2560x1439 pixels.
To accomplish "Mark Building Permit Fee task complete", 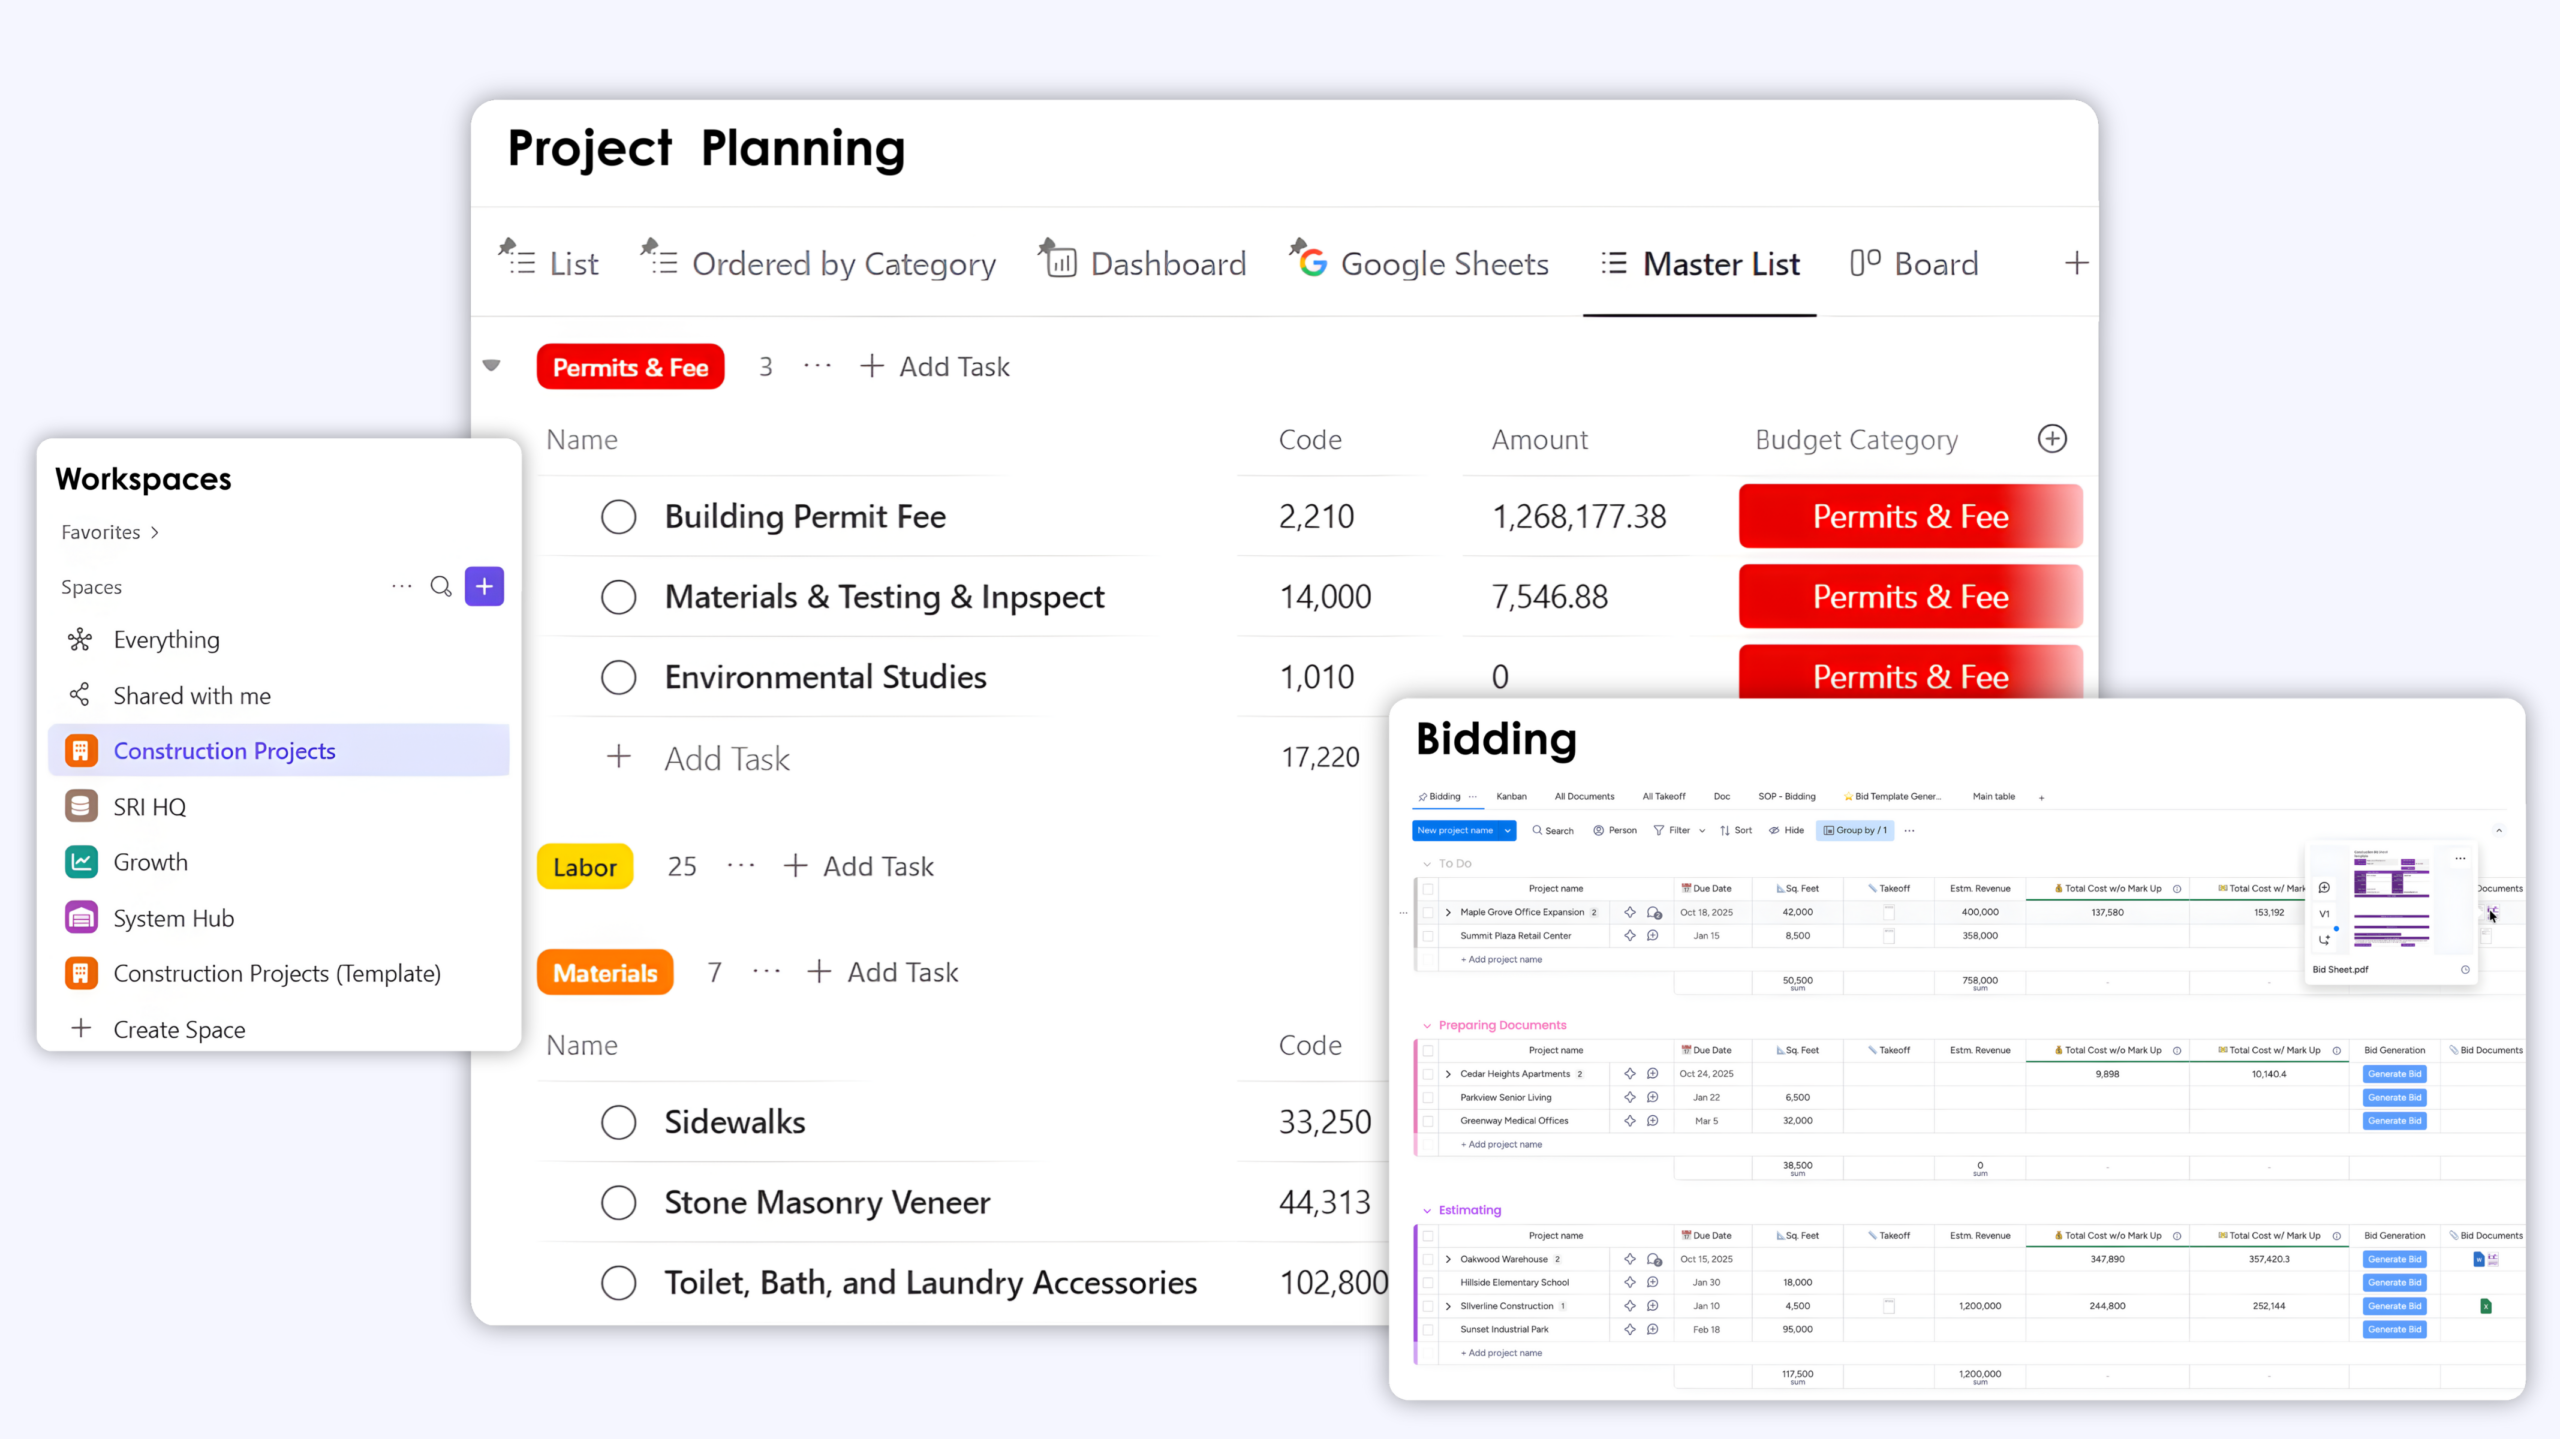I will (618, 517).
